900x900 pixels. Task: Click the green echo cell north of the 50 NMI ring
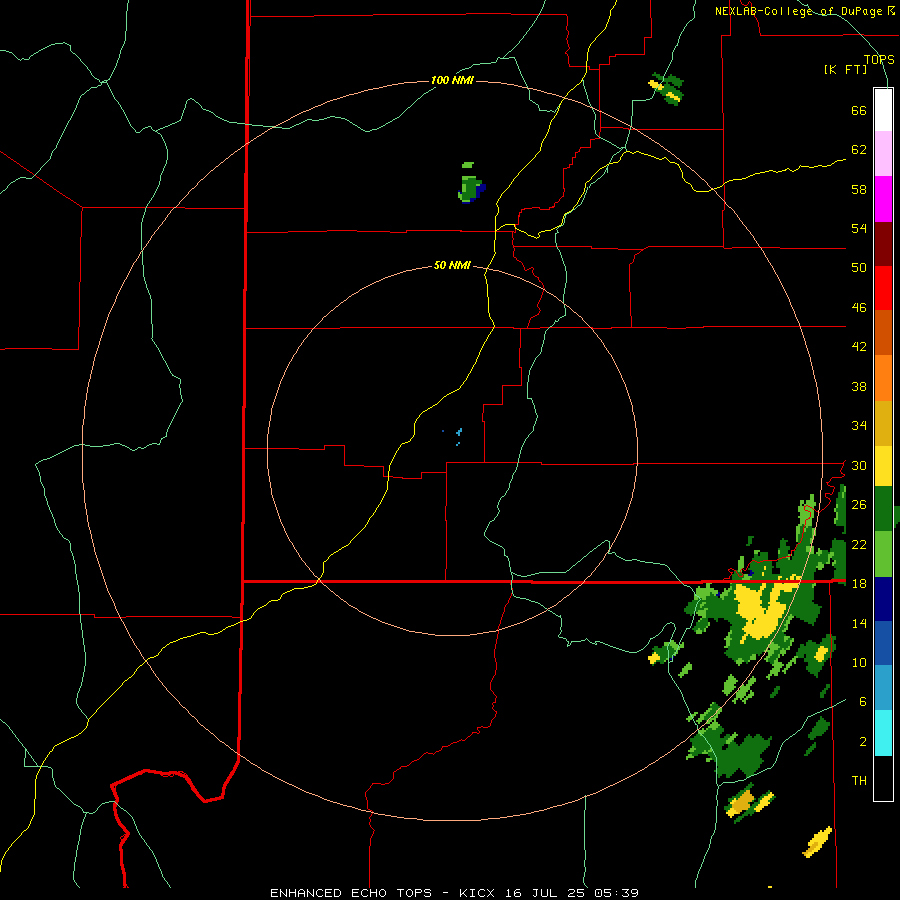click(470, 185)
